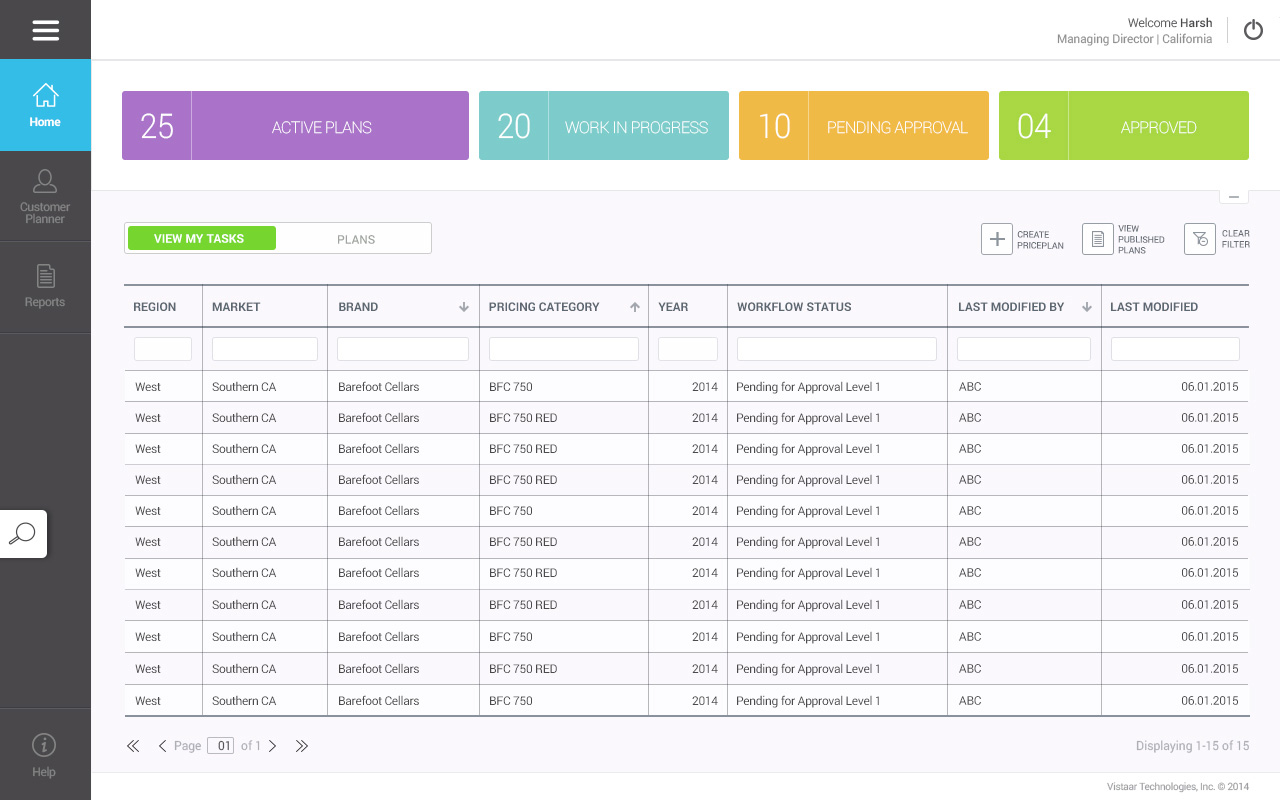This screenshot has height=800, width=1280.
Task: Switch to View My Tasks toggle
Action: pyautogui.click(x=200, y=239)
